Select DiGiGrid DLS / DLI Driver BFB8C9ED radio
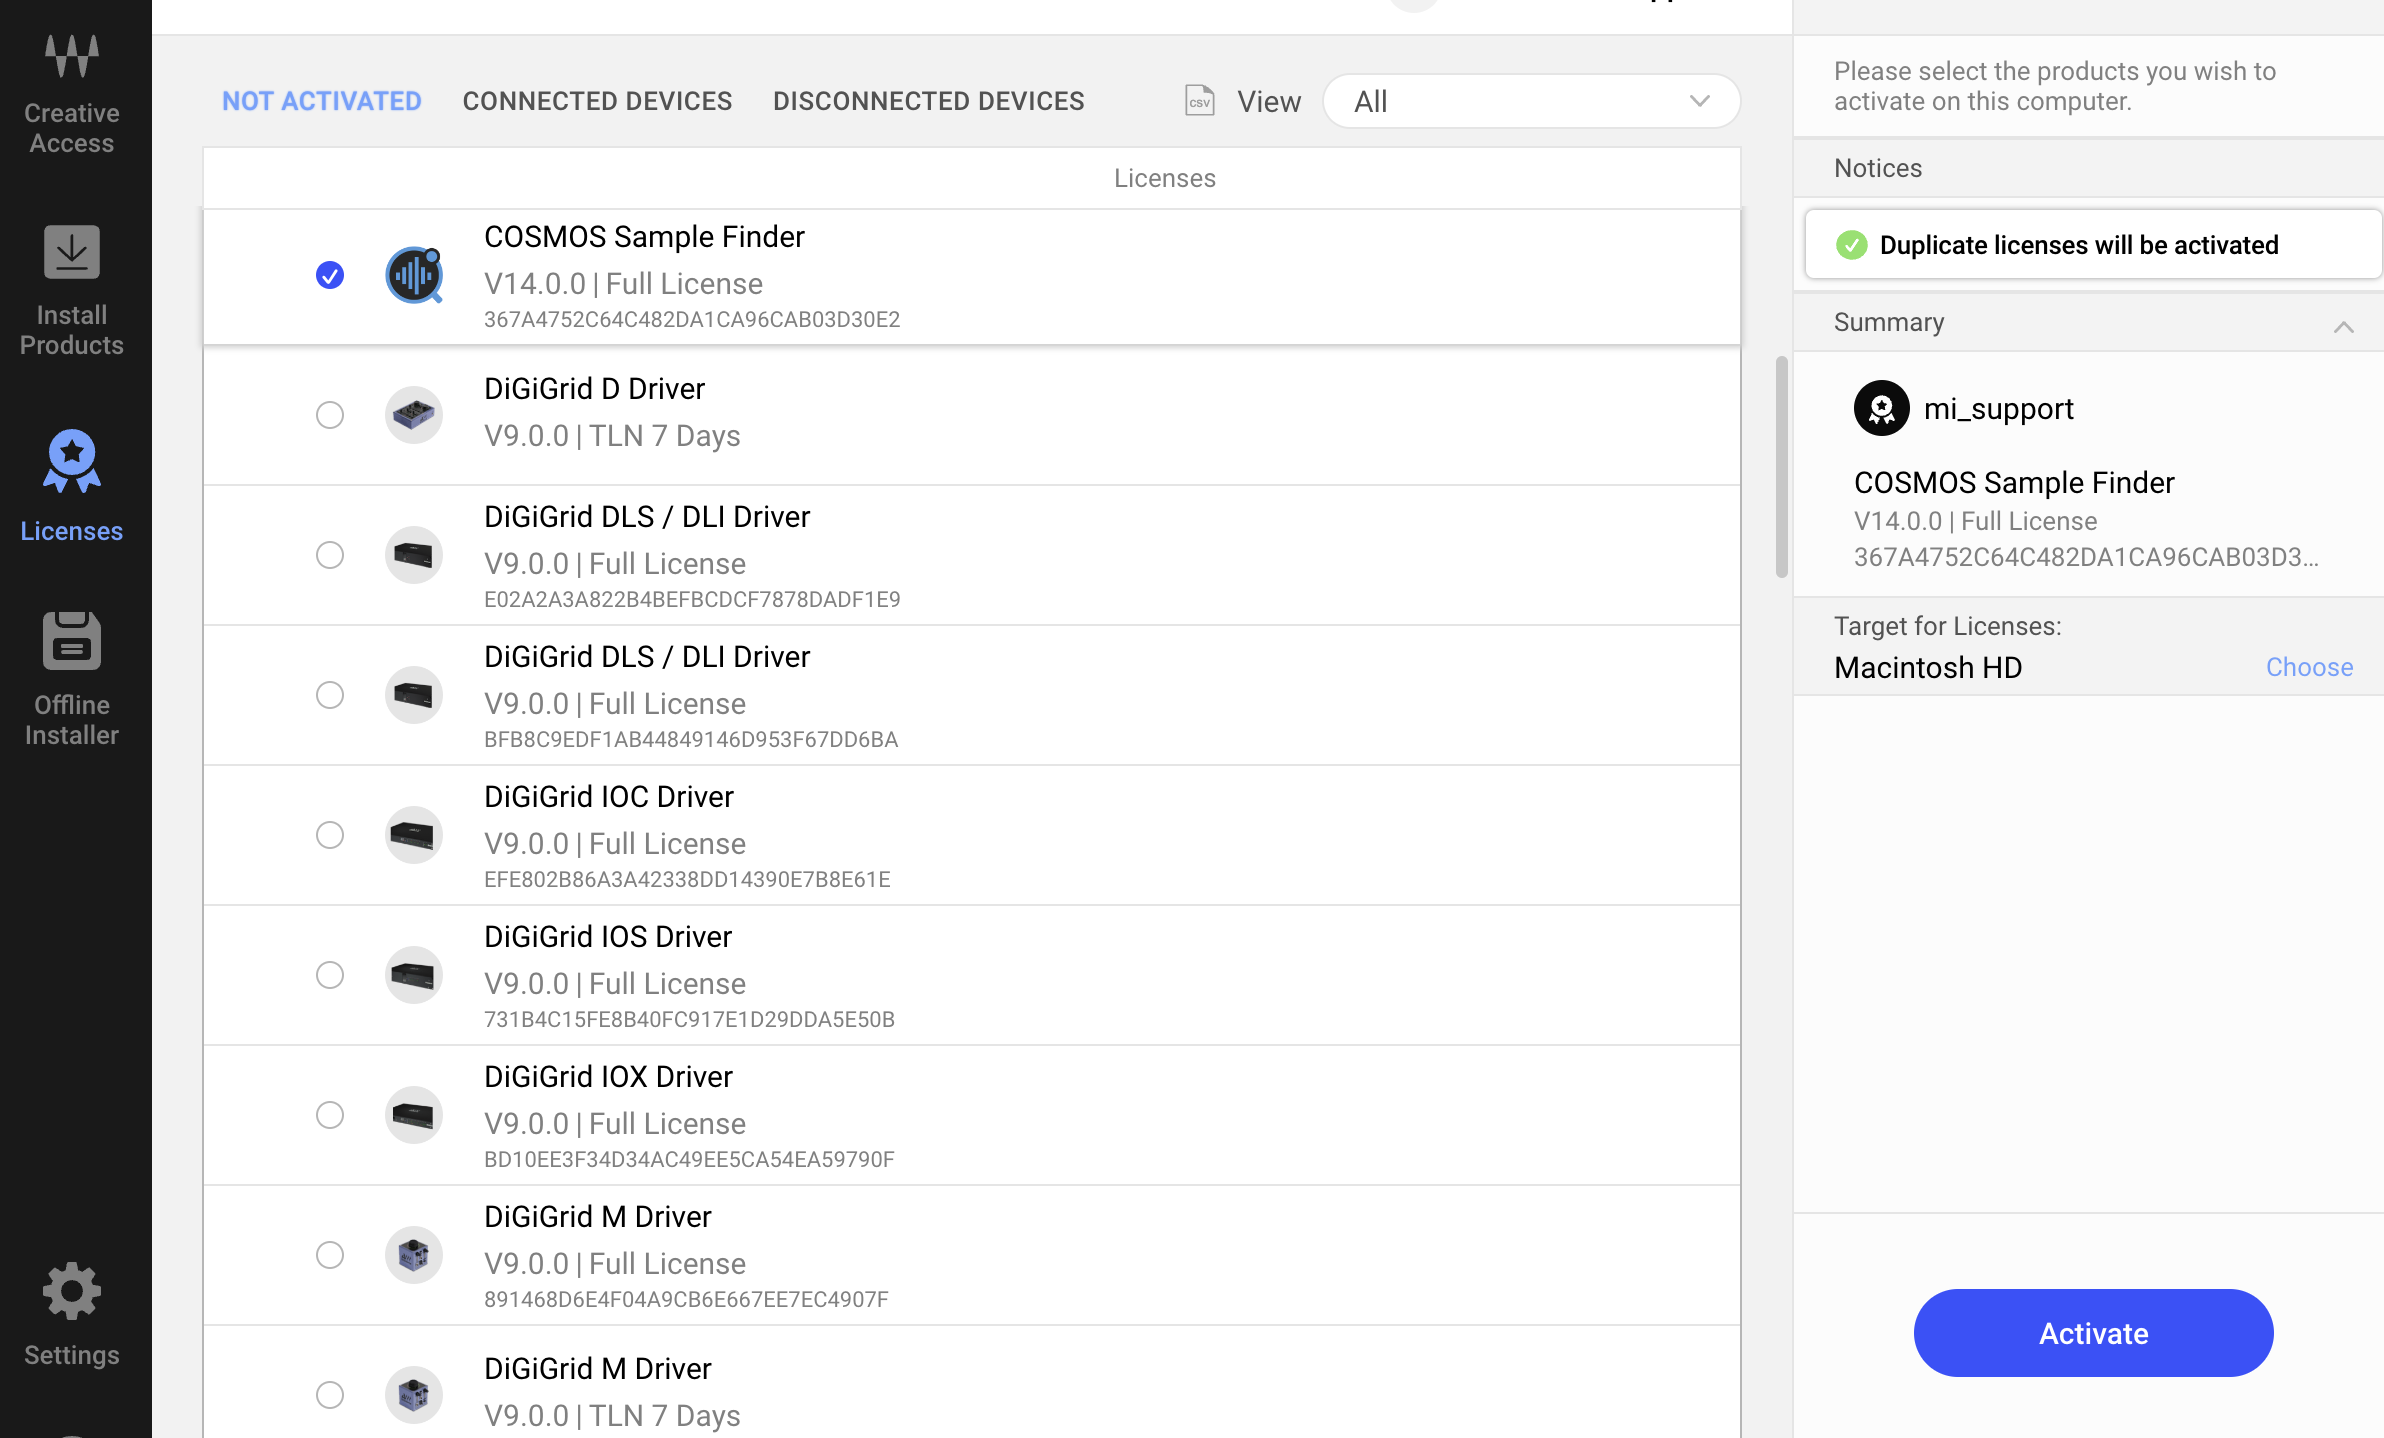Screen dimensions: 2384x1438 click(x=330, y=695)
